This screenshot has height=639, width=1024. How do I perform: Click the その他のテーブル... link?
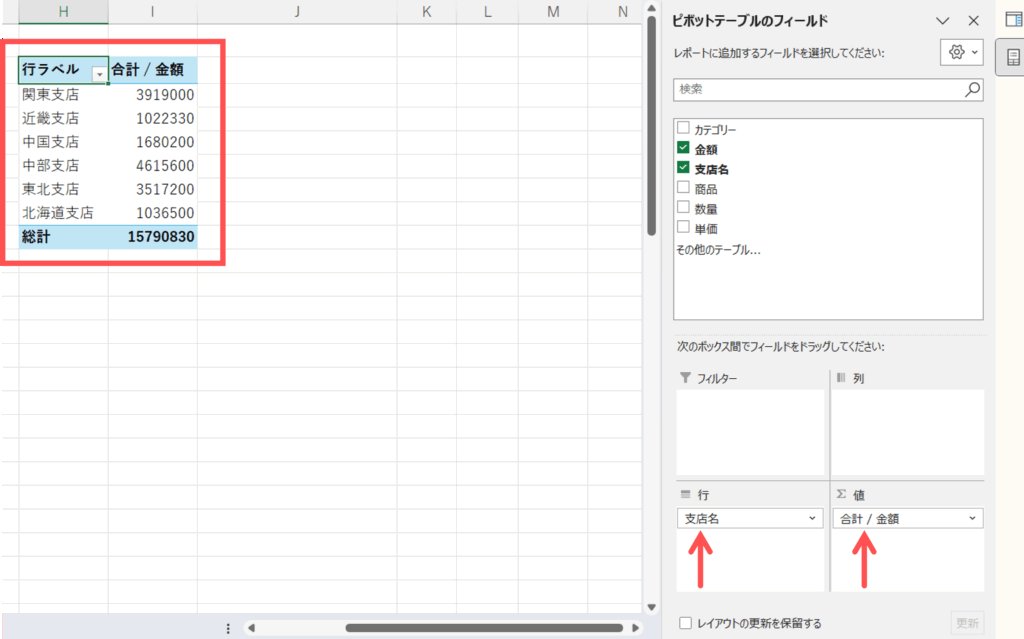point(718,249)
